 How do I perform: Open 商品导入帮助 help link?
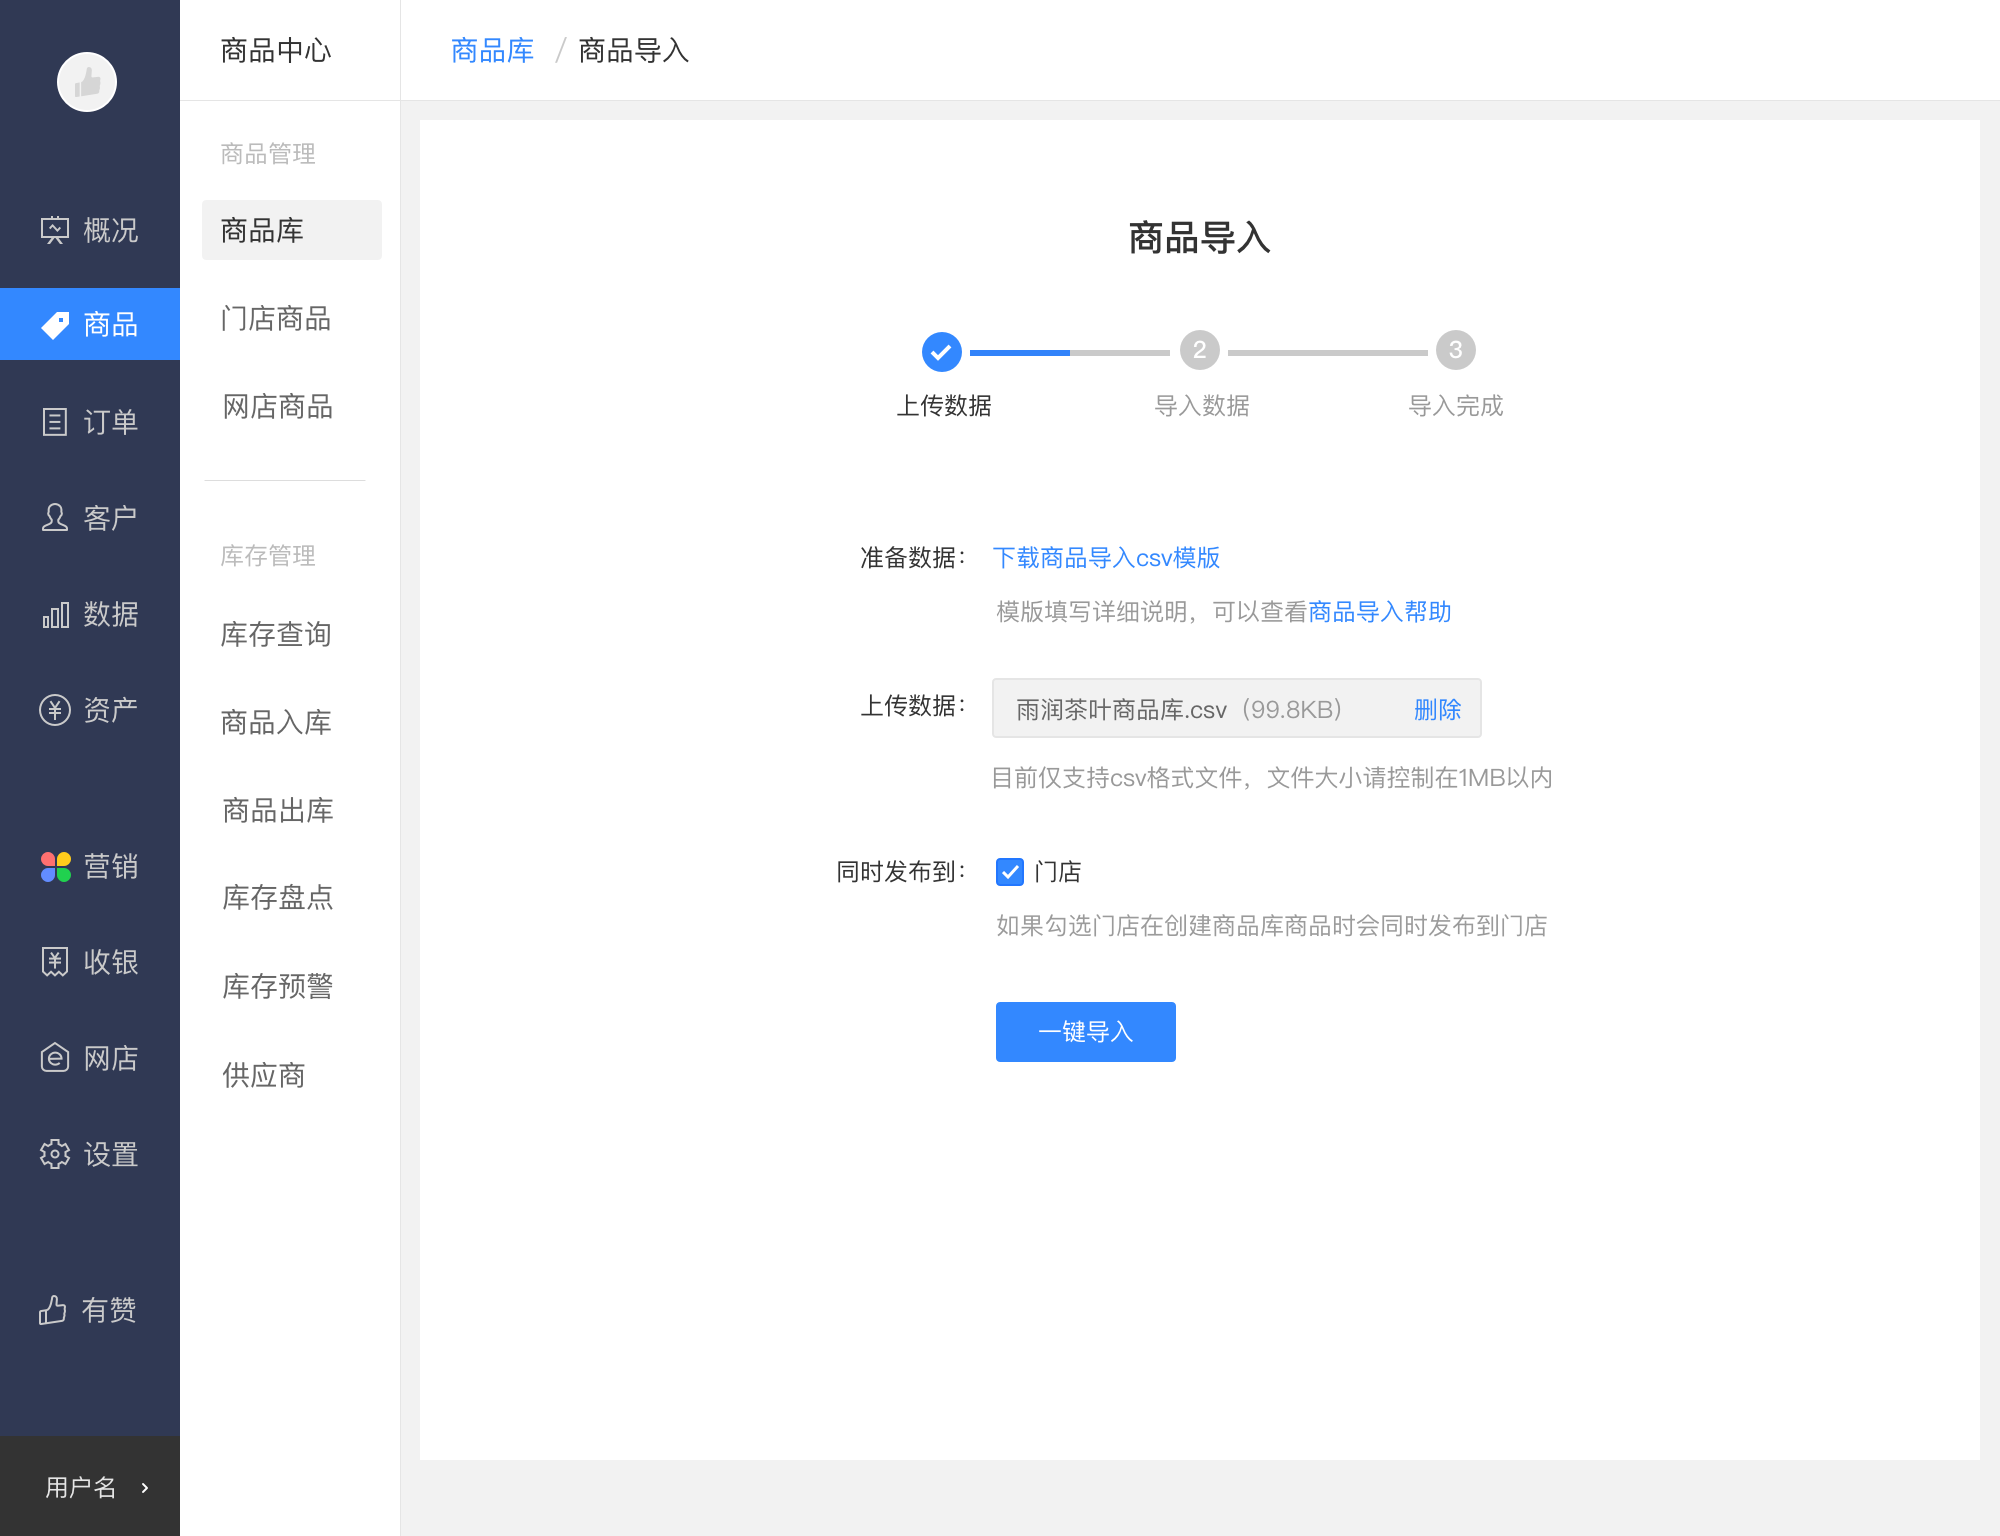click(x=1380, y=611)
